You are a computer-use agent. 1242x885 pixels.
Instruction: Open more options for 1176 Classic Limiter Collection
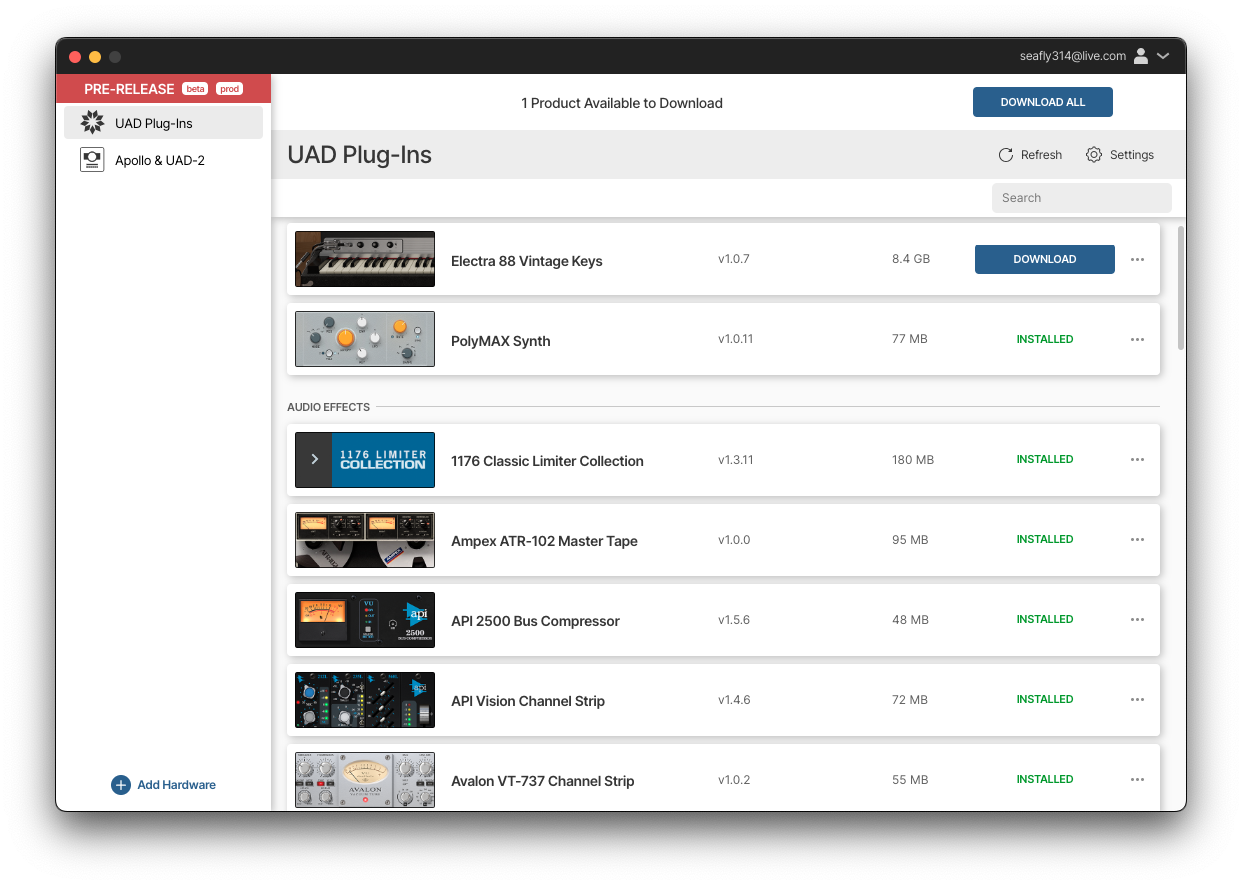tap(1137, 459)
